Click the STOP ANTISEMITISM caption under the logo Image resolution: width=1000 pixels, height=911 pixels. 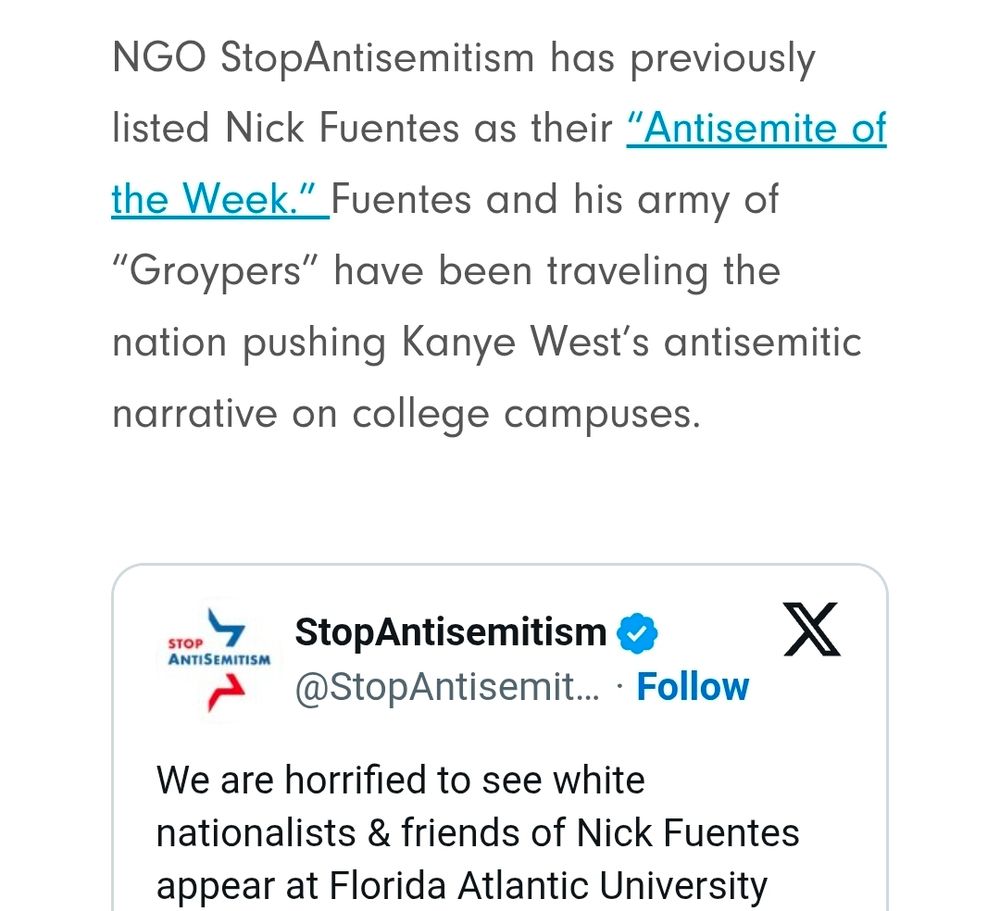tap(218, 650)
